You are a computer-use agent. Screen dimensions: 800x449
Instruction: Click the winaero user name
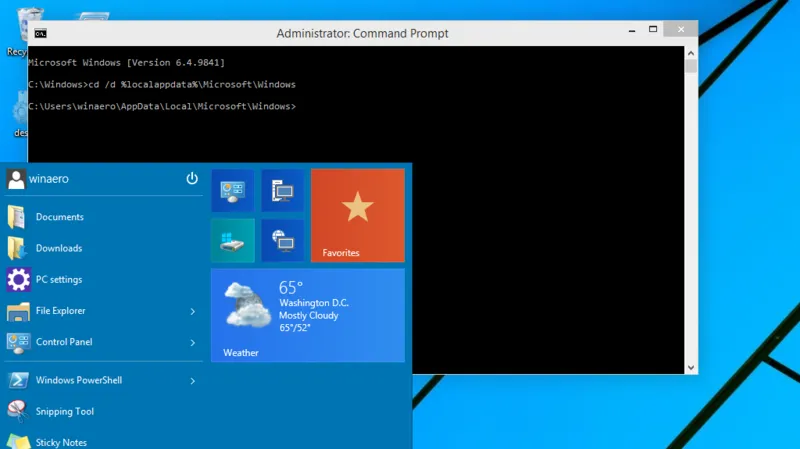click(48, 179)
